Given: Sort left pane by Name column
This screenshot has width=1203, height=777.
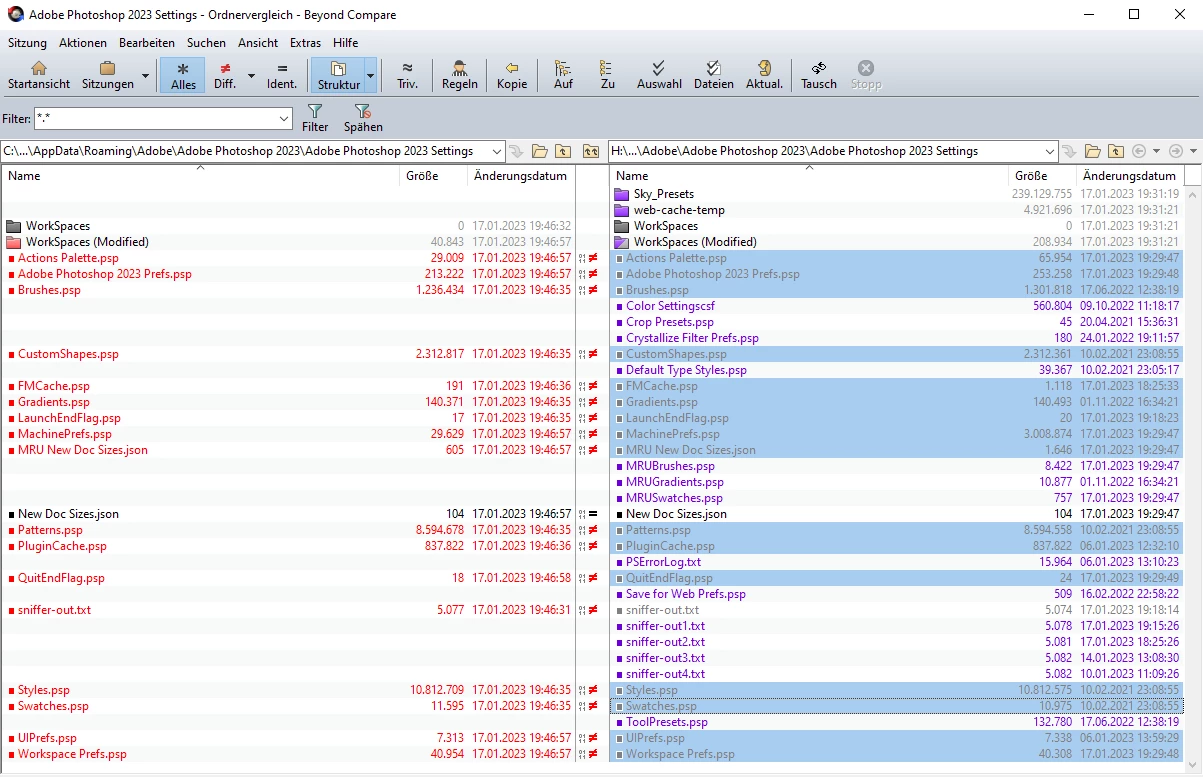Looking at the screenshot, I should (x=200, y=176).
